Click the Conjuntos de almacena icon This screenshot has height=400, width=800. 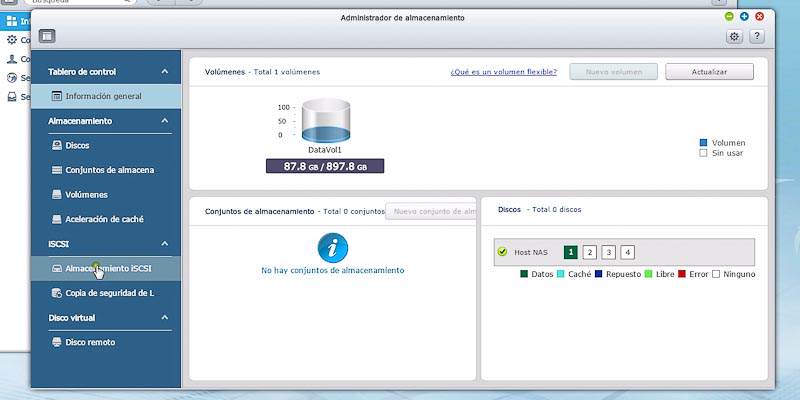click(57, 170)
